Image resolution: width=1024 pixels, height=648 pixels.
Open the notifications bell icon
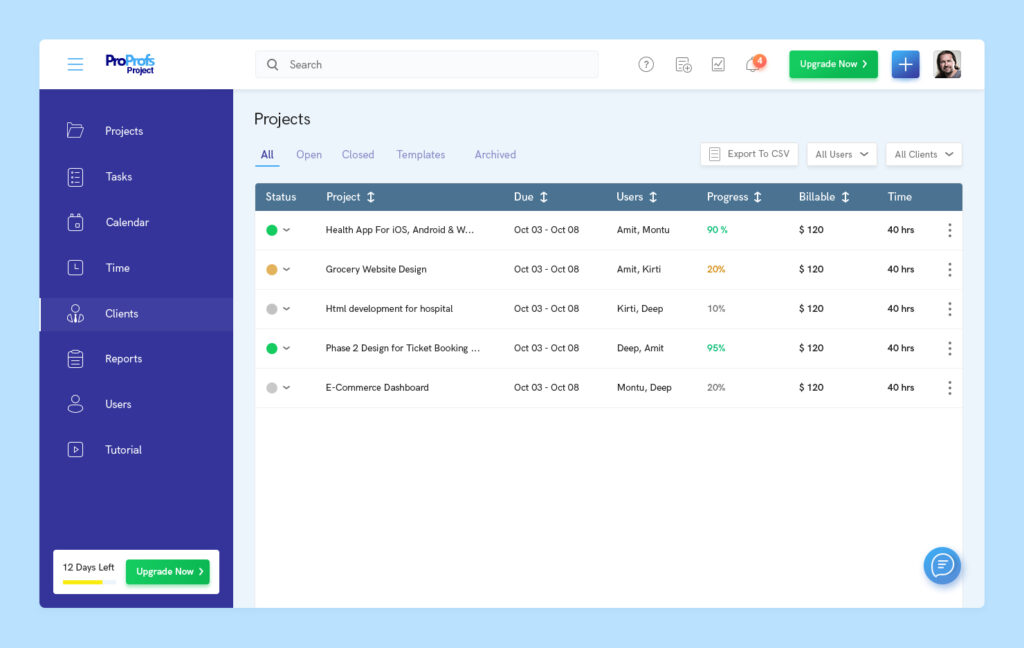click(754, 64)
